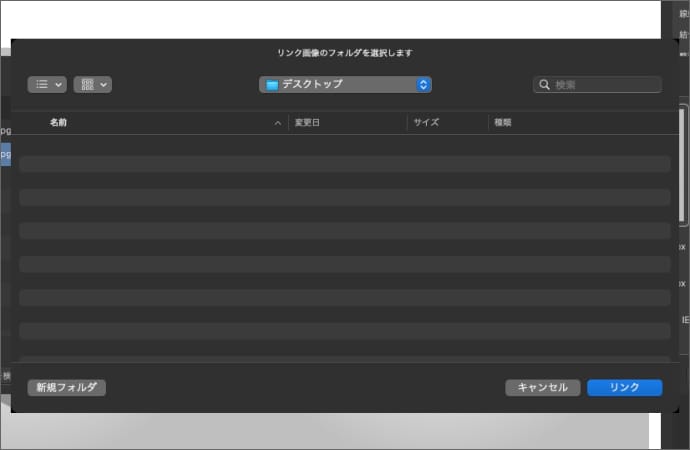Click the dialog title リンク画像のフォルダを選択します
Viewport: 690px width, 450px height.
click(x=344, y=52)
